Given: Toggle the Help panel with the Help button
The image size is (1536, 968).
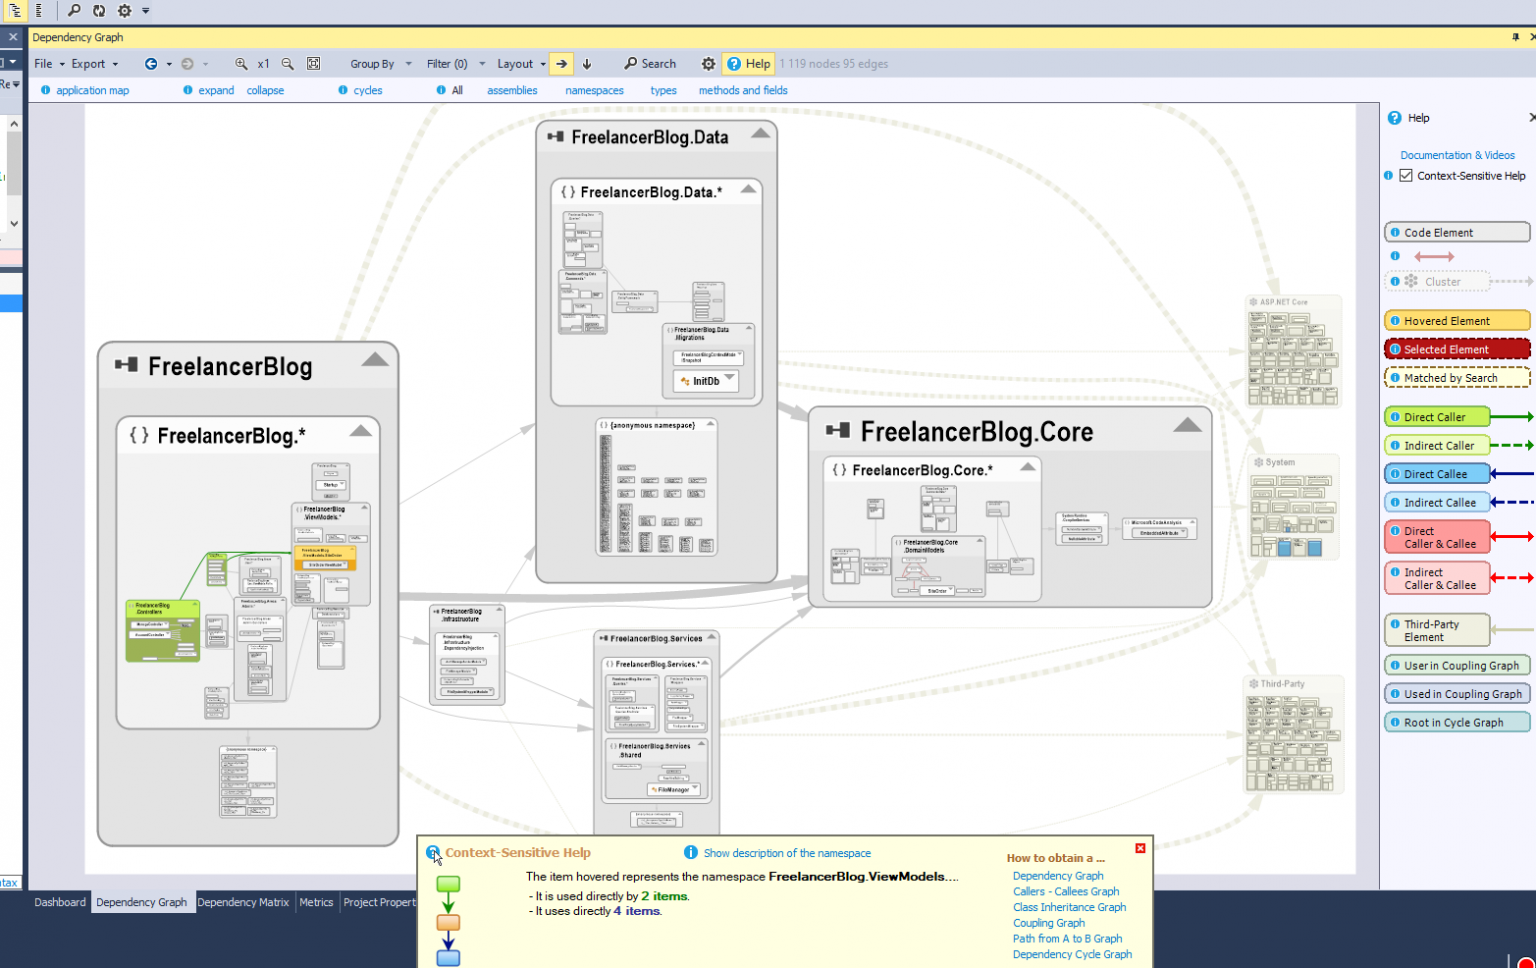Looking at the screenshot, I should tap(748, 63).
